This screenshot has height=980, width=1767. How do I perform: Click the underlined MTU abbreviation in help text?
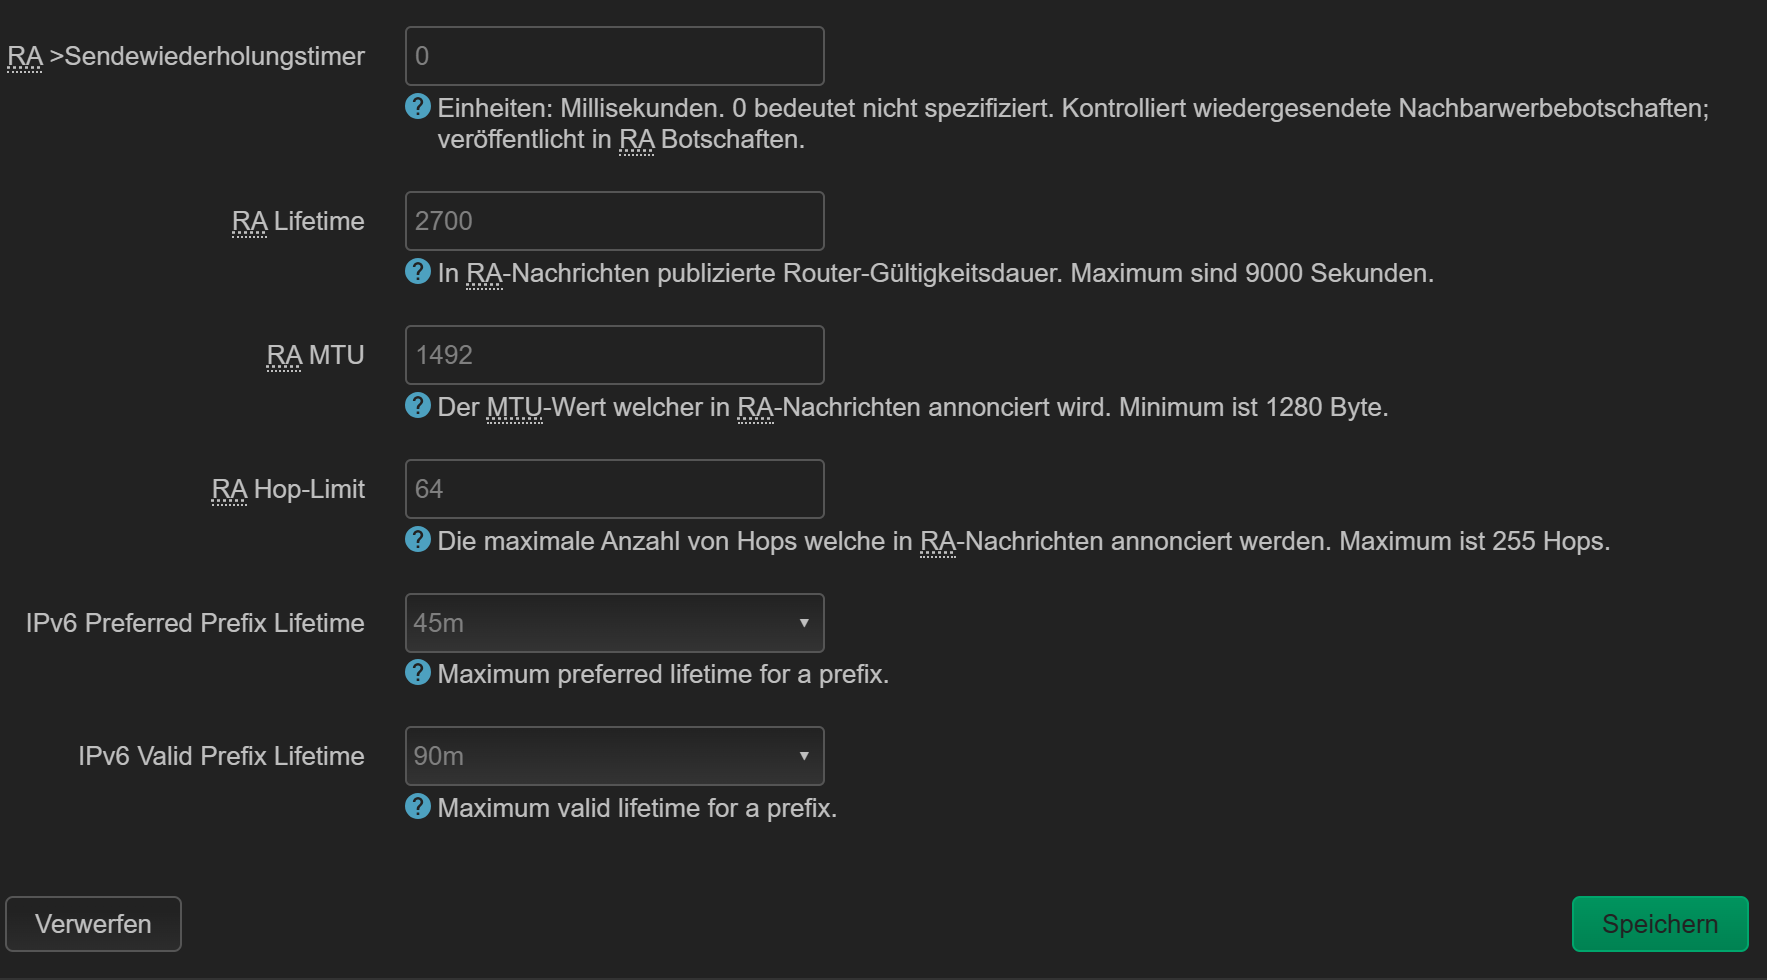pyautogui.click(x=514, y=408)
